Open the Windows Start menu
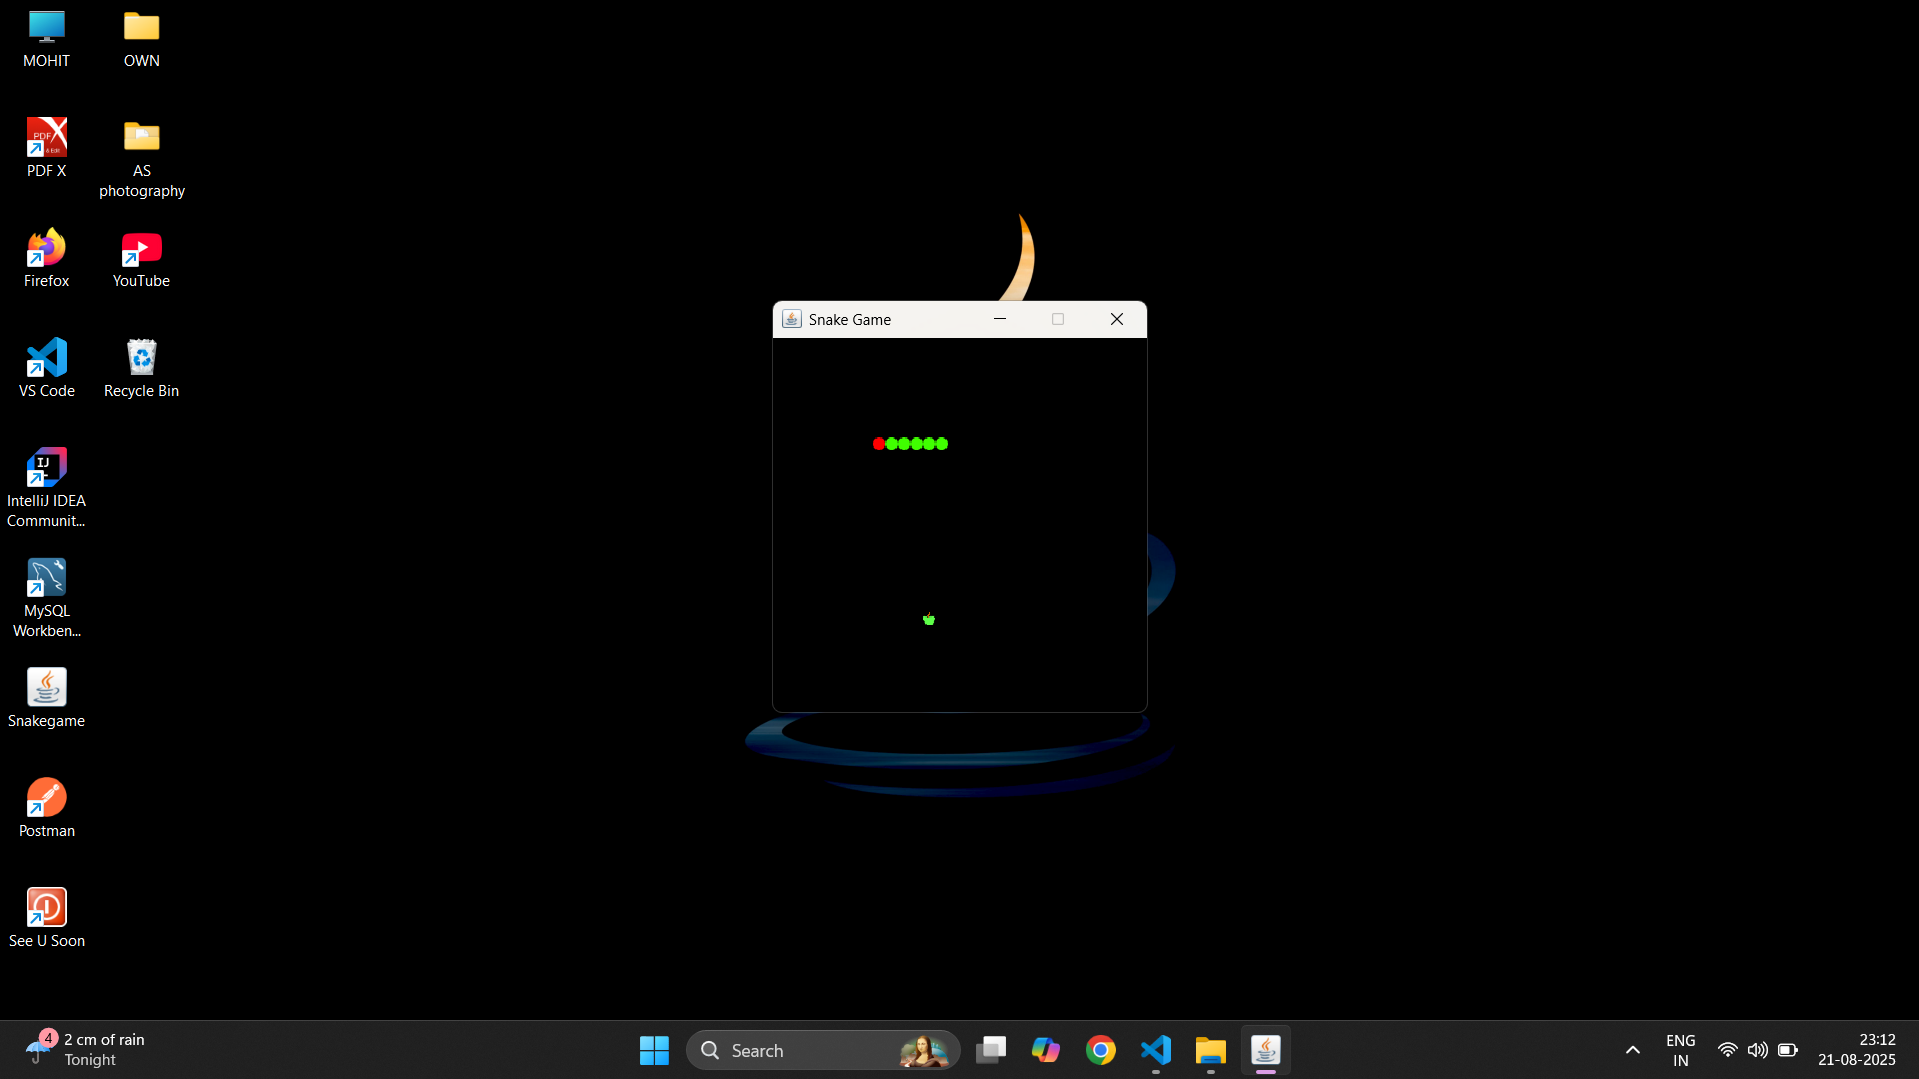This screenshot has height=1079, width=1919. click(654, 1050)
